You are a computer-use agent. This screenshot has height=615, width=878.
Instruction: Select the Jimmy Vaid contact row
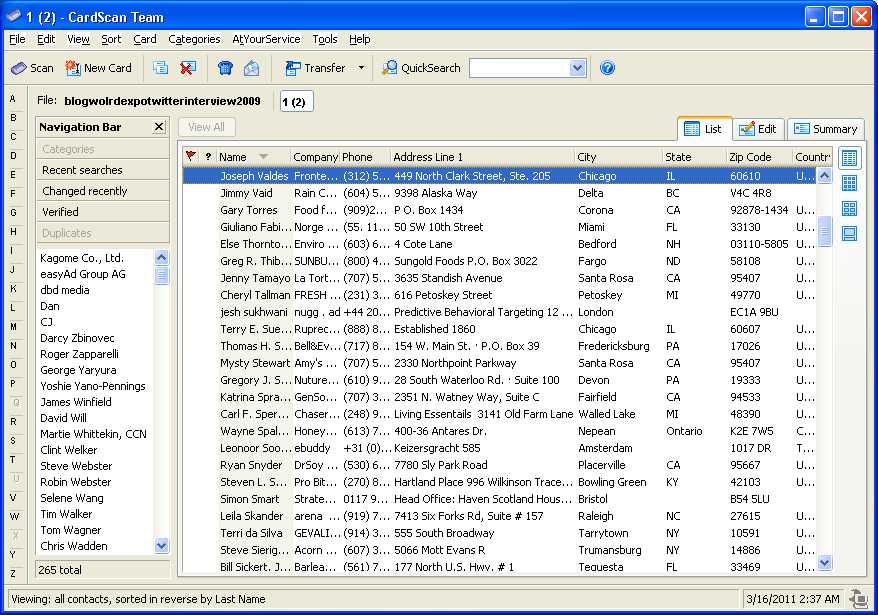tap(499, 193)
